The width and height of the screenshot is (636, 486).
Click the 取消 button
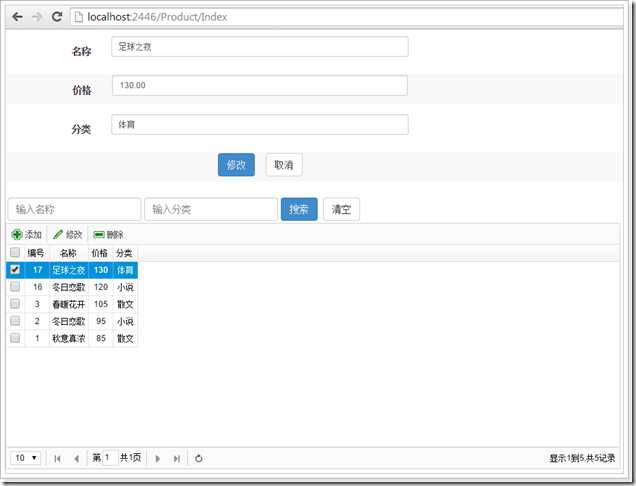[x=284, y=165]
